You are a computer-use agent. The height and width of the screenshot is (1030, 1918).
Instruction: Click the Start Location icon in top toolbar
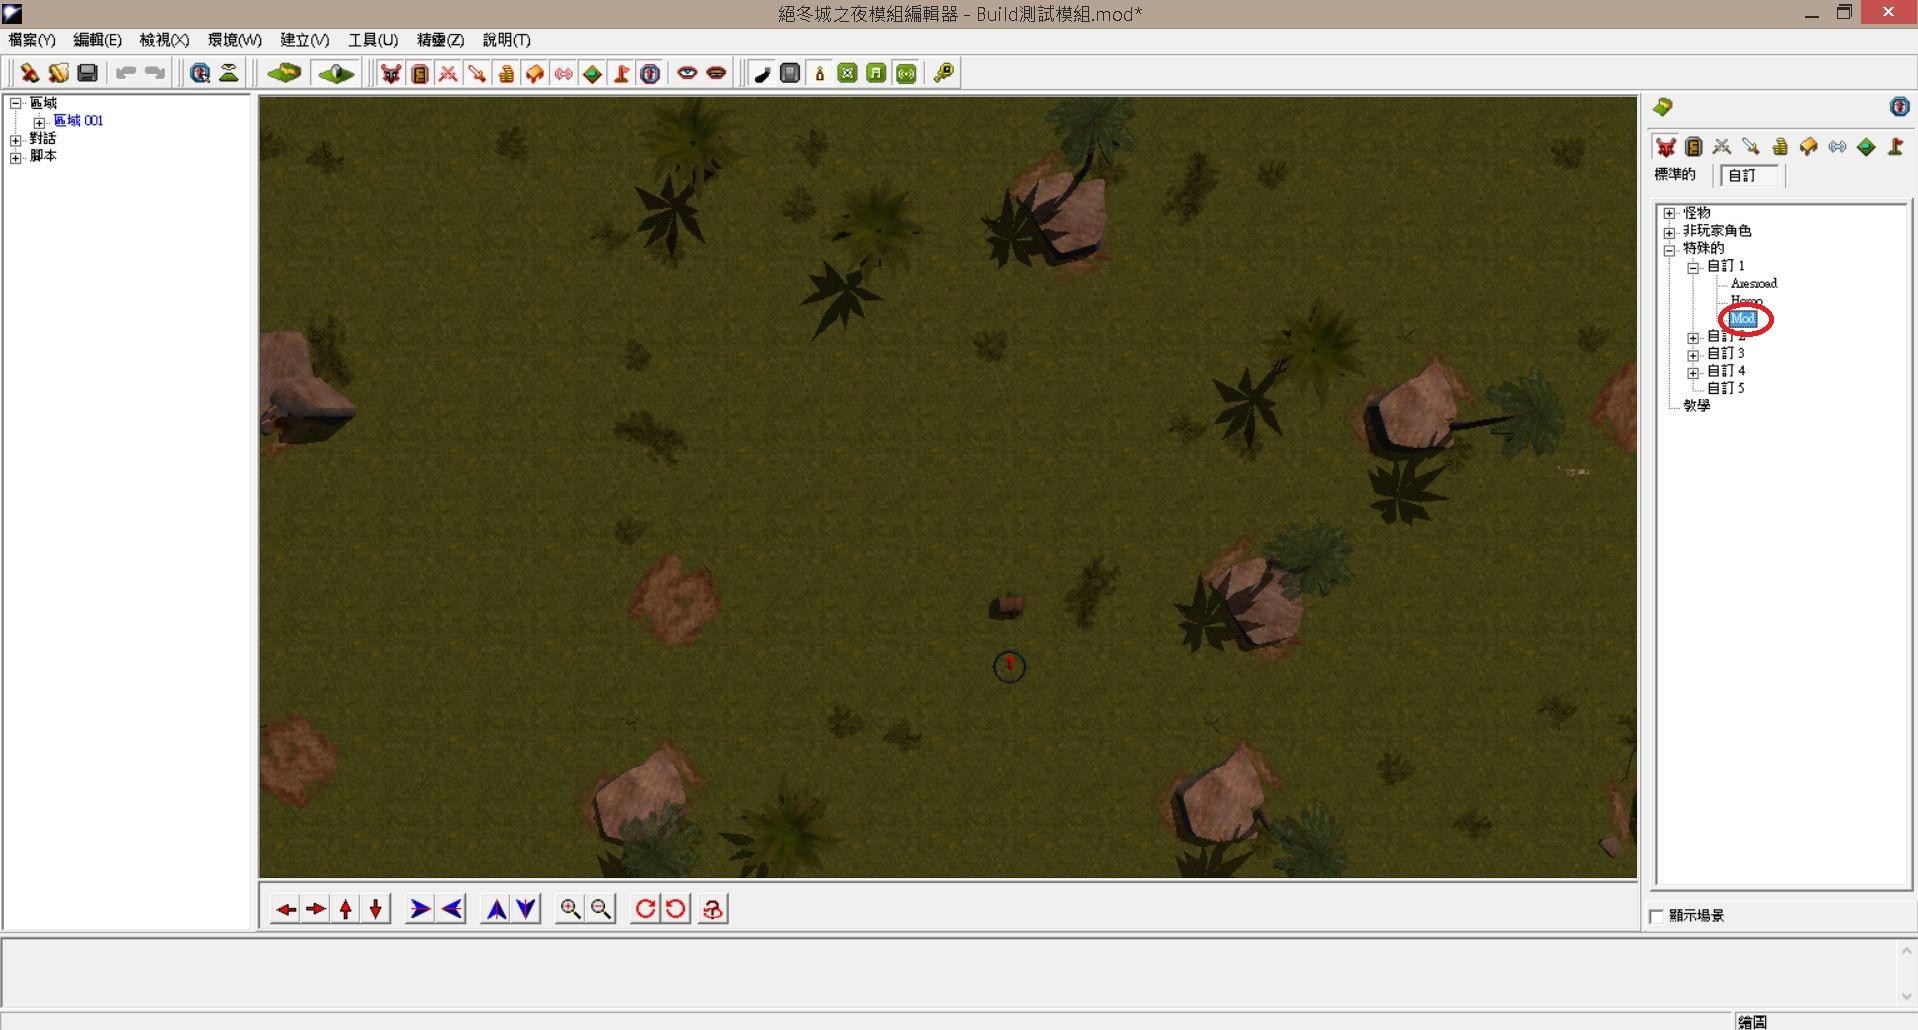[650, 73]
